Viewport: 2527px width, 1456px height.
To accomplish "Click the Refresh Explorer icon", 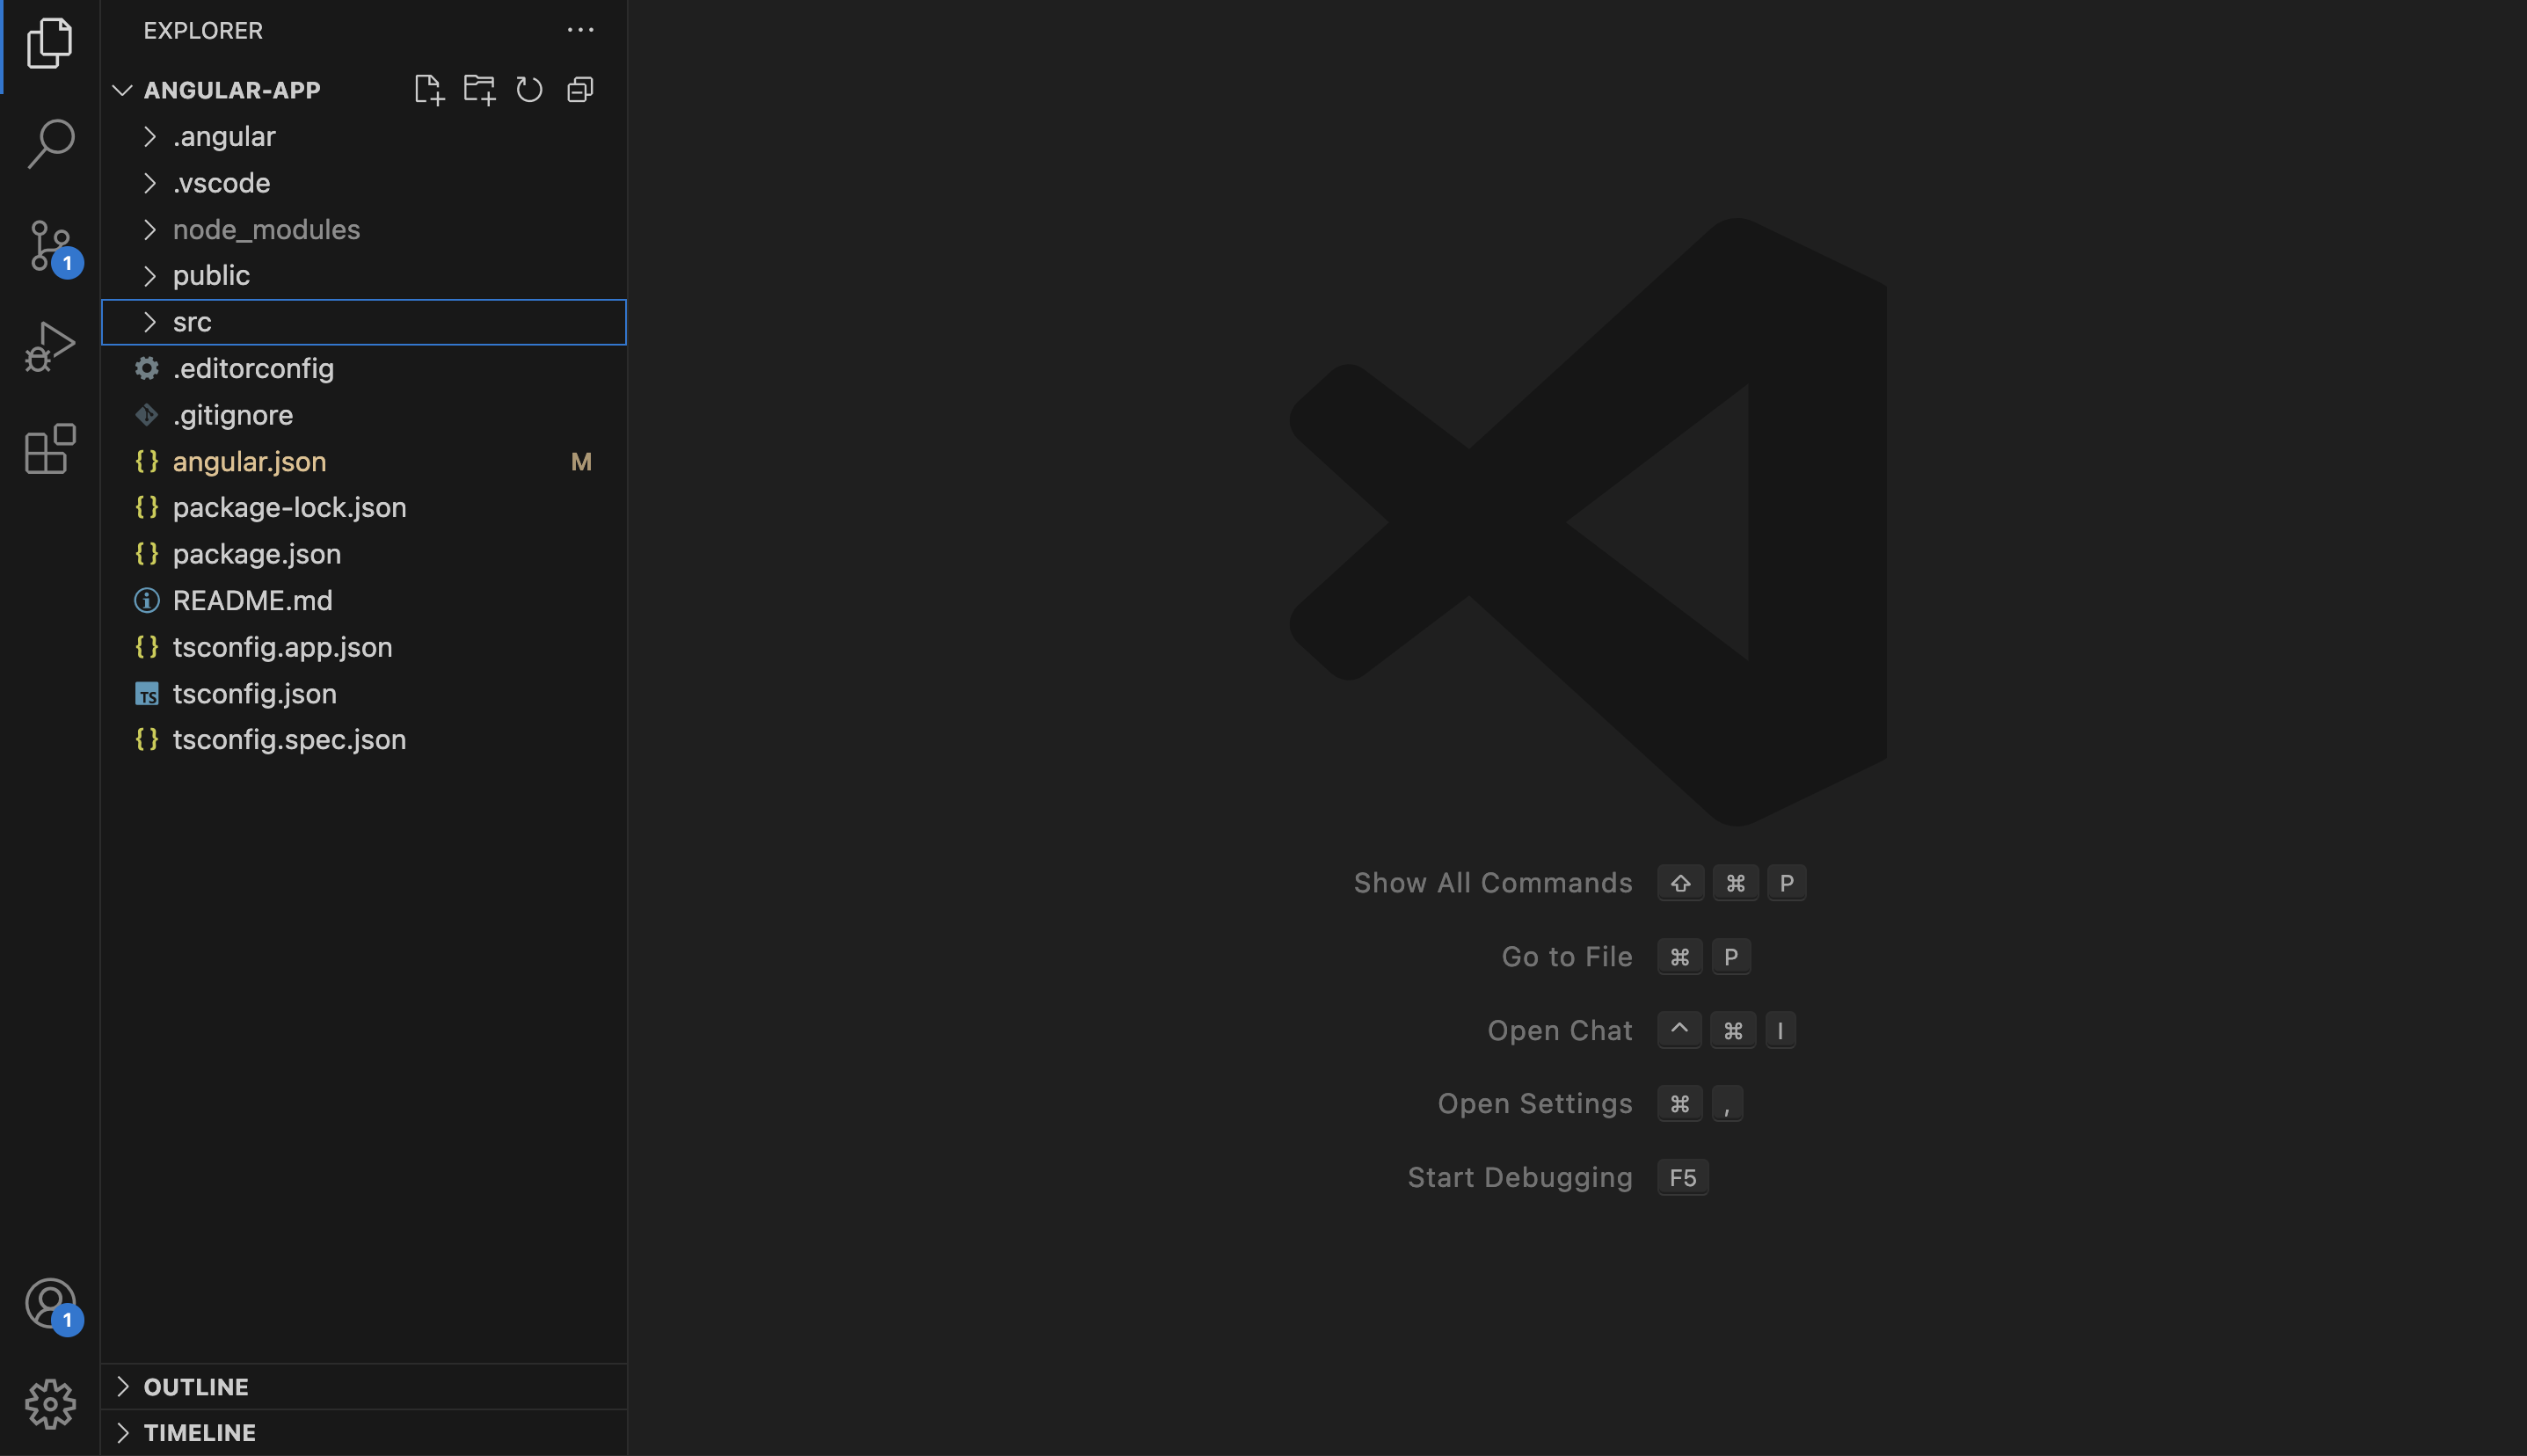I will [529, 90].
